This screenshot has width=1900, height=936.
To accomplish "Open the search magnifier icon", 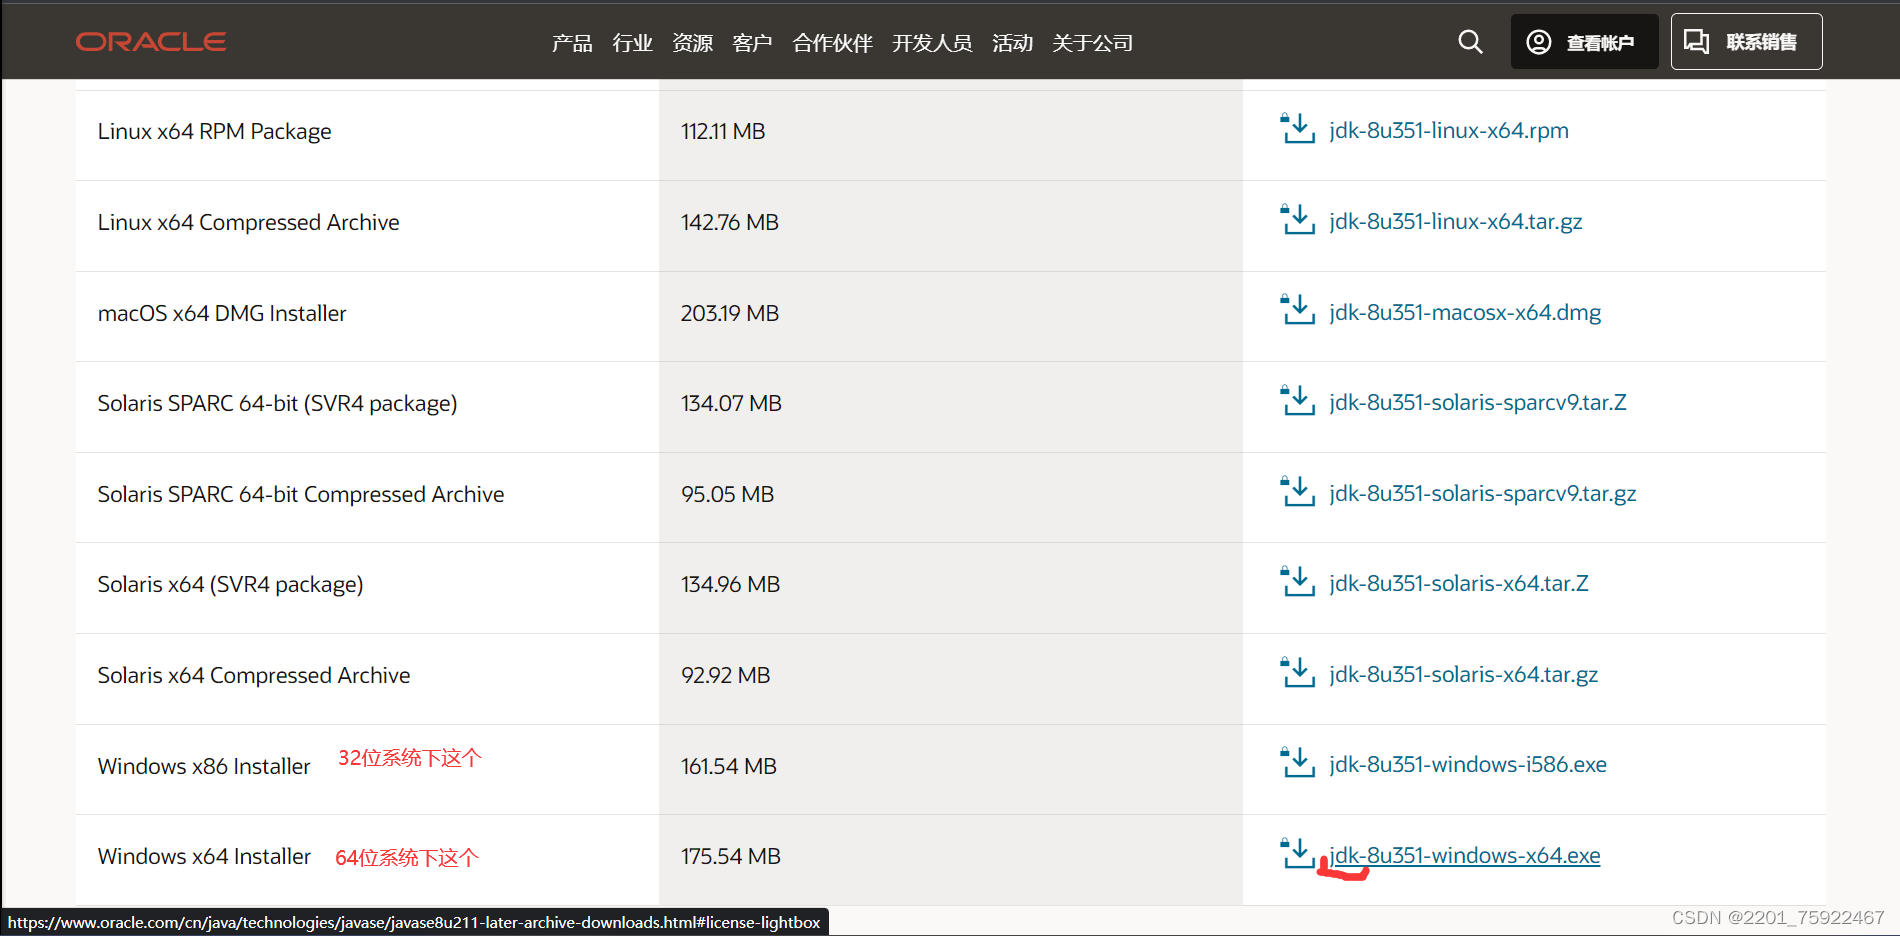I will coord(1470,42).
